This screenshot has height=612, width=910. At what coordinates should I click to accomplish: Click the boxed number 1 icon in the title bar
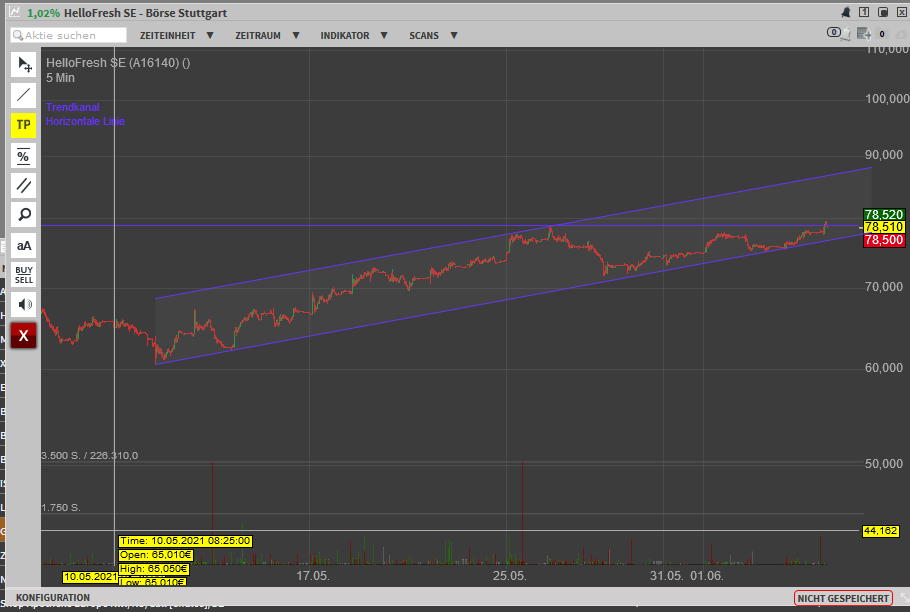864,12
